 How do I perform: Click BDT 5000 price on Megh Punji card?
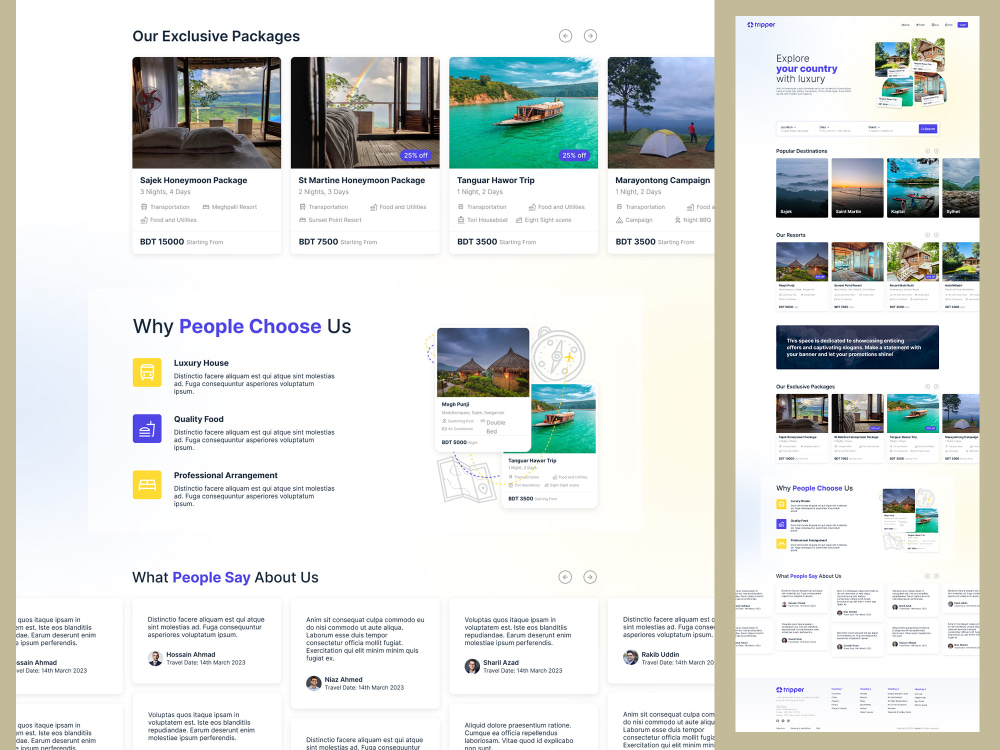[x=454, y=442]
